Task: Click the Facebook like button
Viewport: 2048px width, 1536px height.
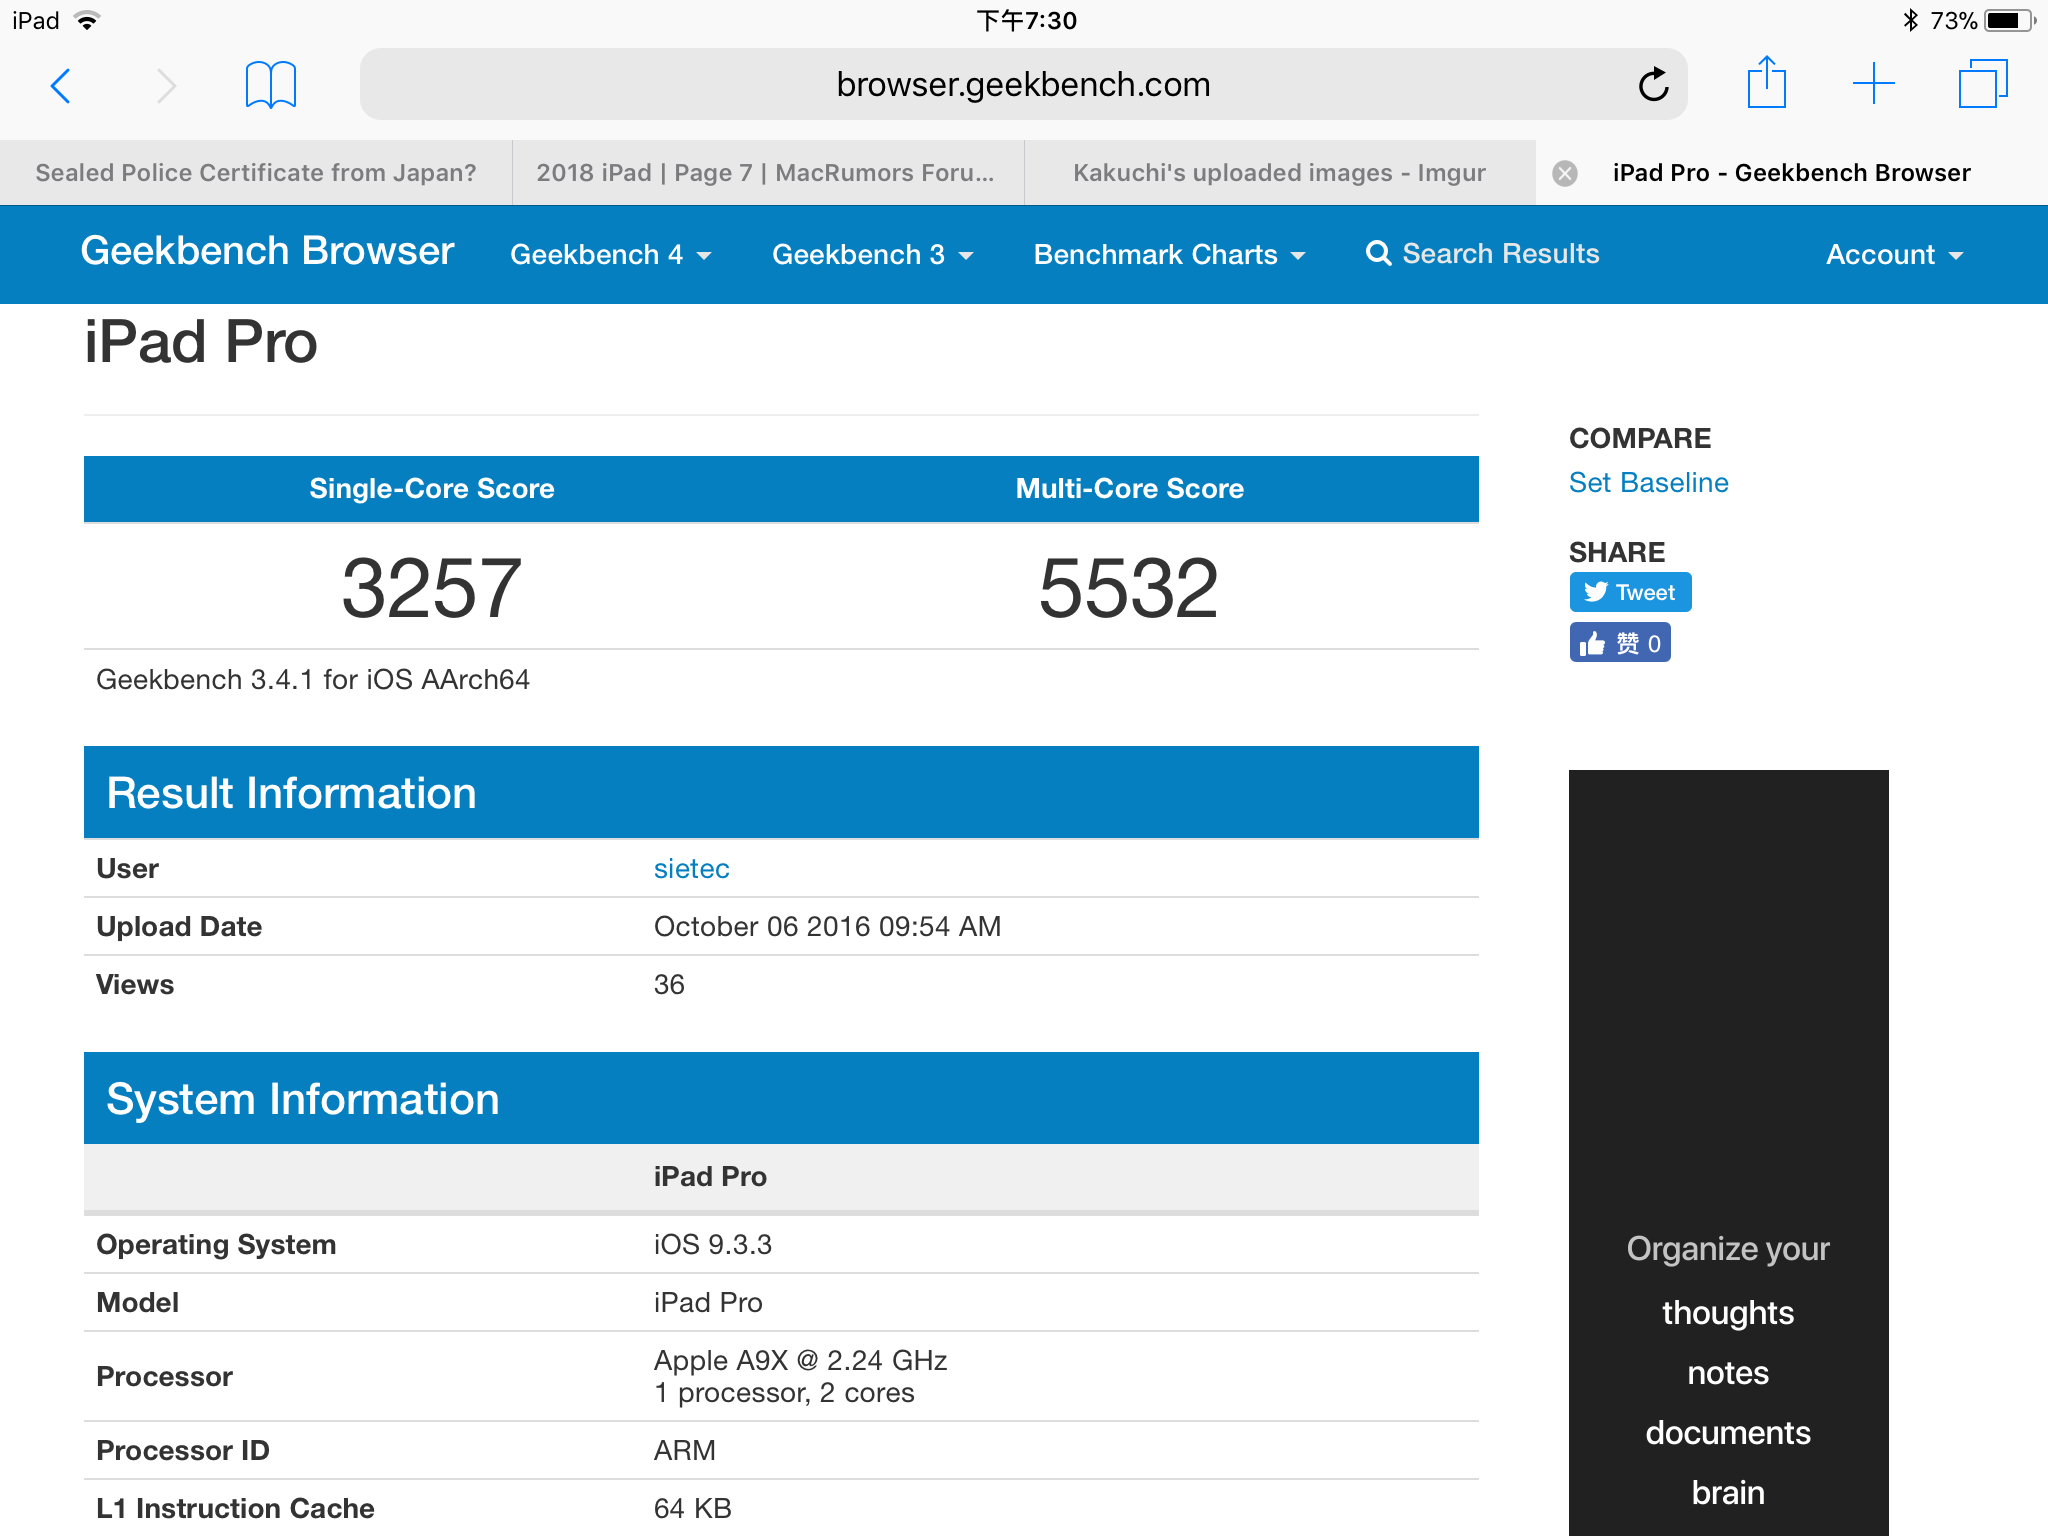Action: pos(1620,643)
